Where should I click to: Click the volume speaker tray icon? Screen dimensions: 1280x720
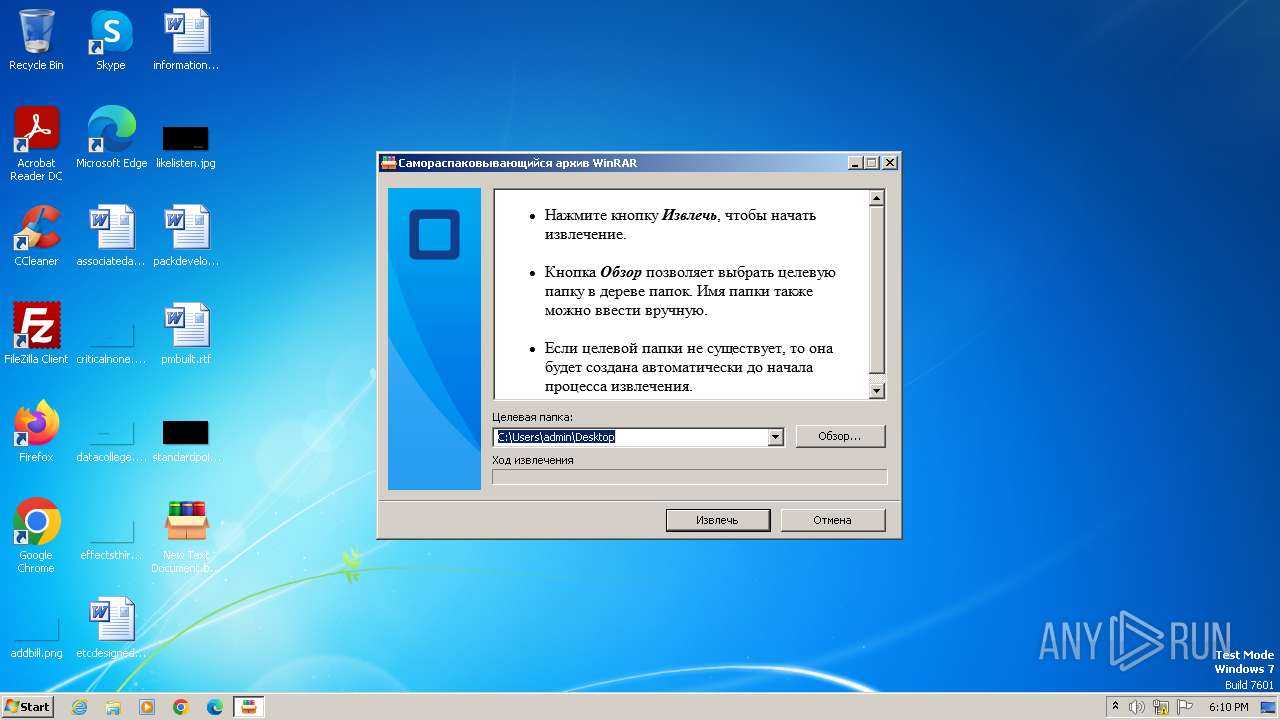click(x=1137, y=707)
